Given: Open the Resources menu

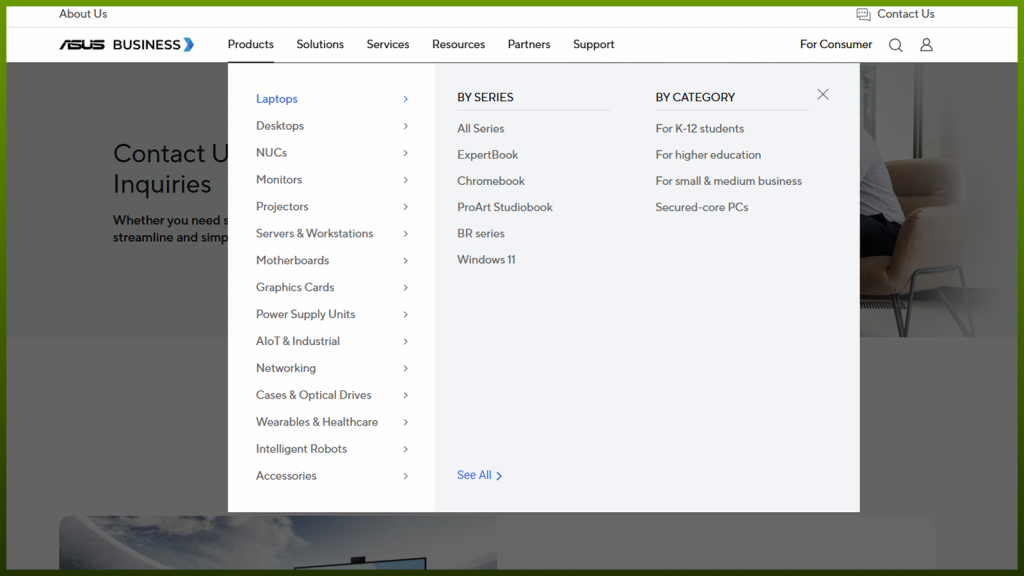Looking at the screenshot, I should point(458,44).
